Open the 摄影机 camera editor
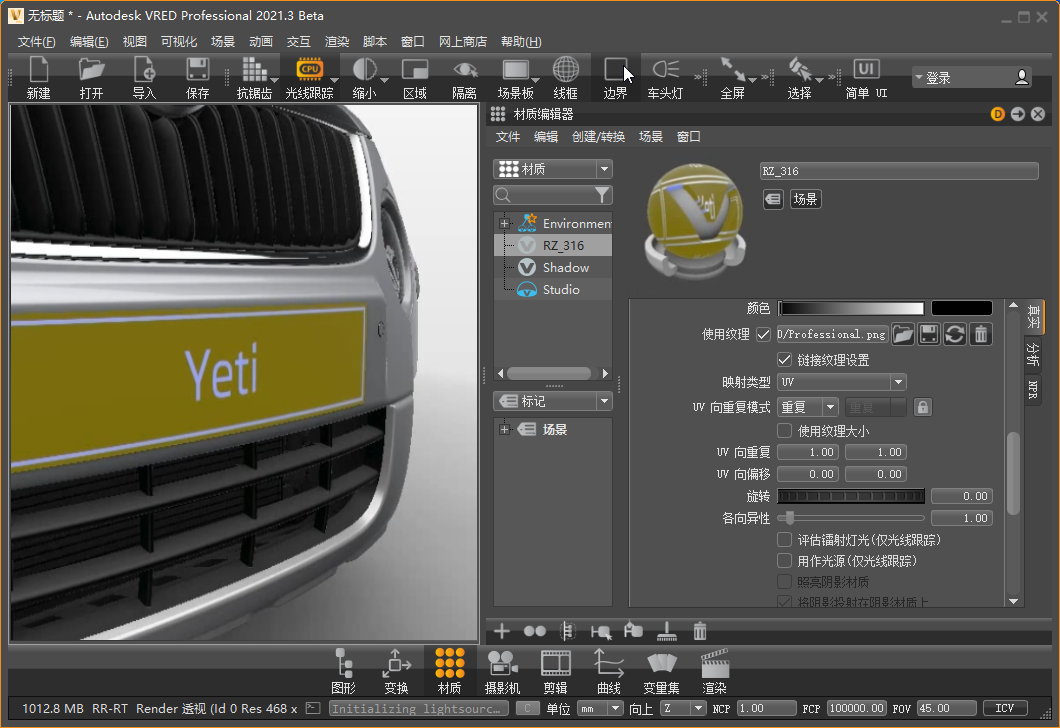 [x=502, y=671]
